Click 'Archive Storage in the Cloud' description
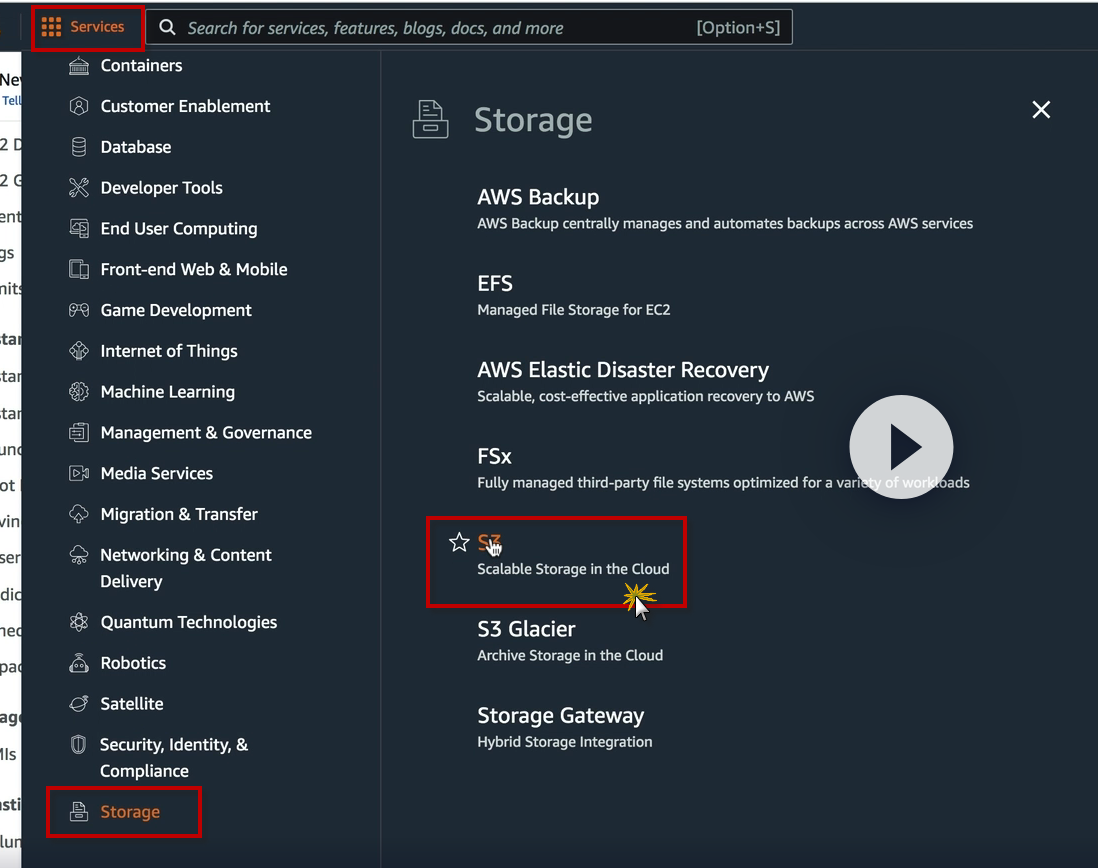 pyautogui.click(x=570, y=656)
